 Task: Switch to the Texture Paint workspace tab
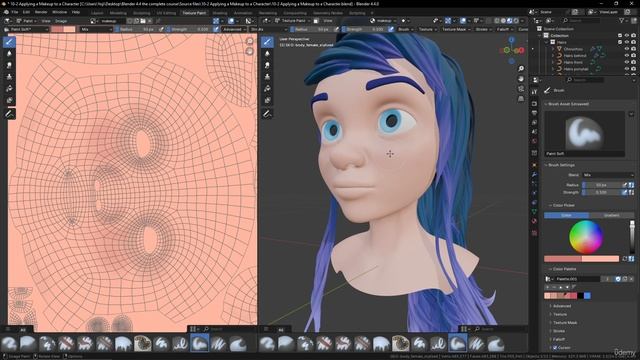click(x=194, y=13)
